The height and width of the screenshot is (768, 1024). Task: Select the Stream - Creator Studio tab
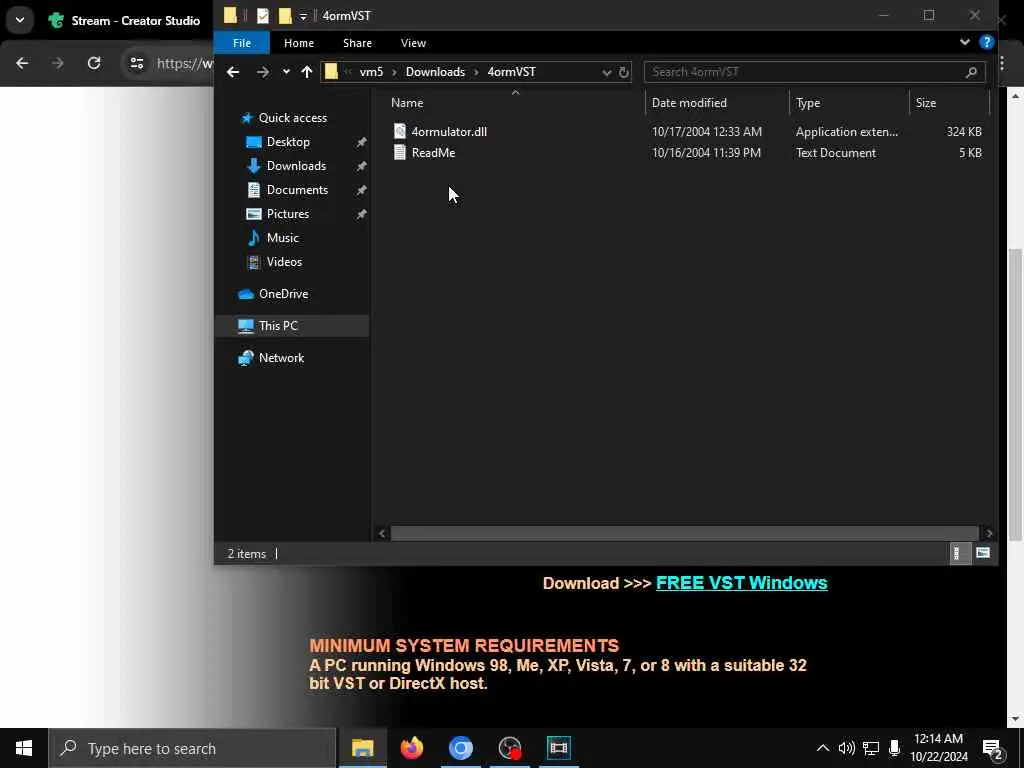click(124, 21)
